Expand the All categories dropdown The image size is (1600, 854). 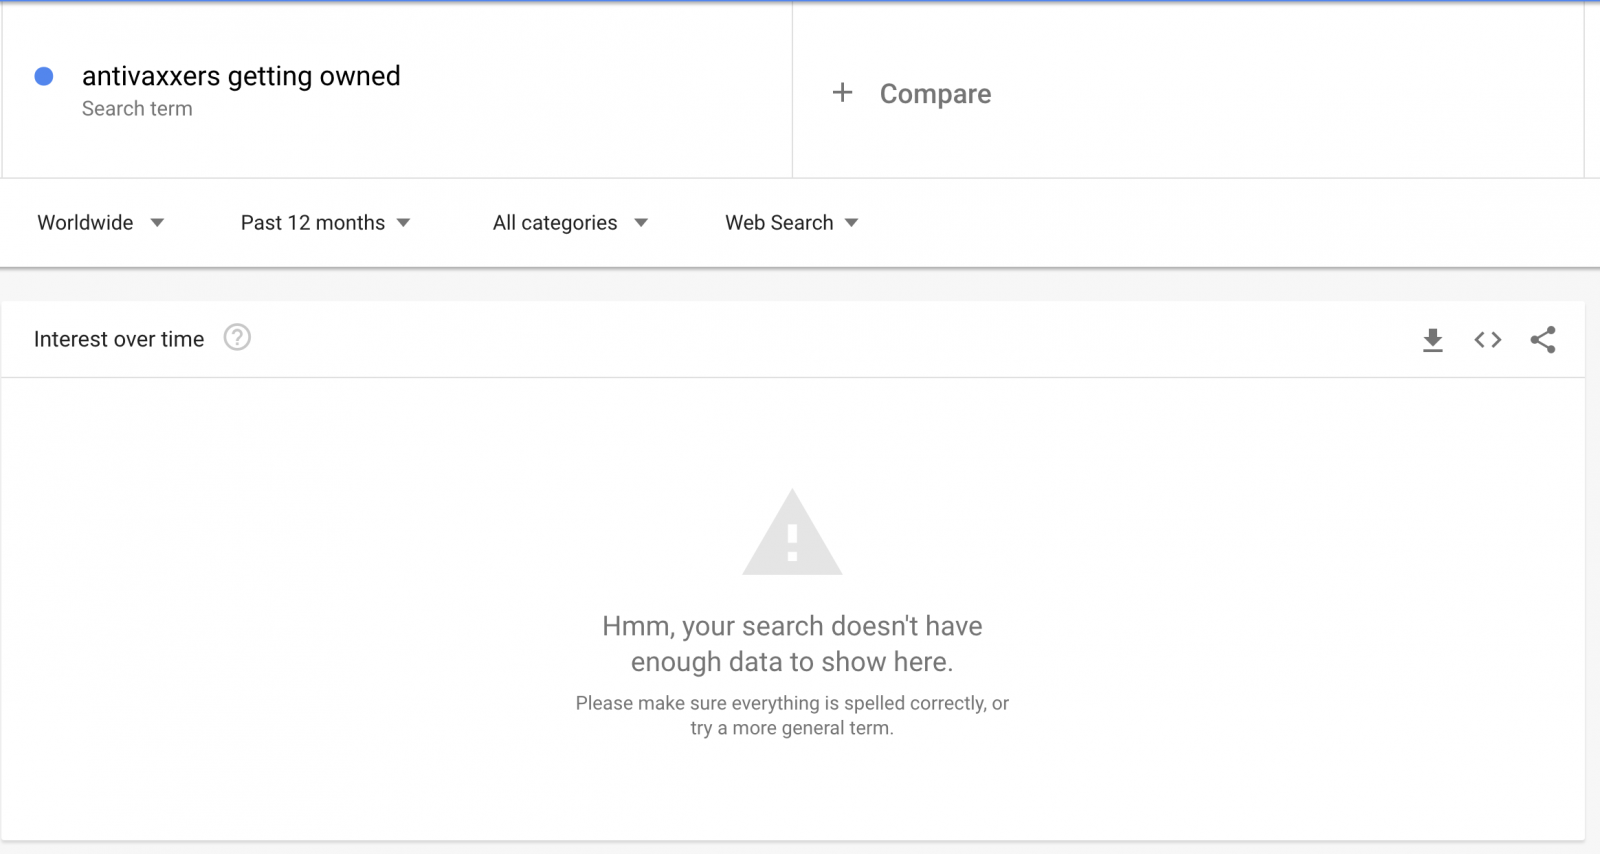[x=570, y=223]
